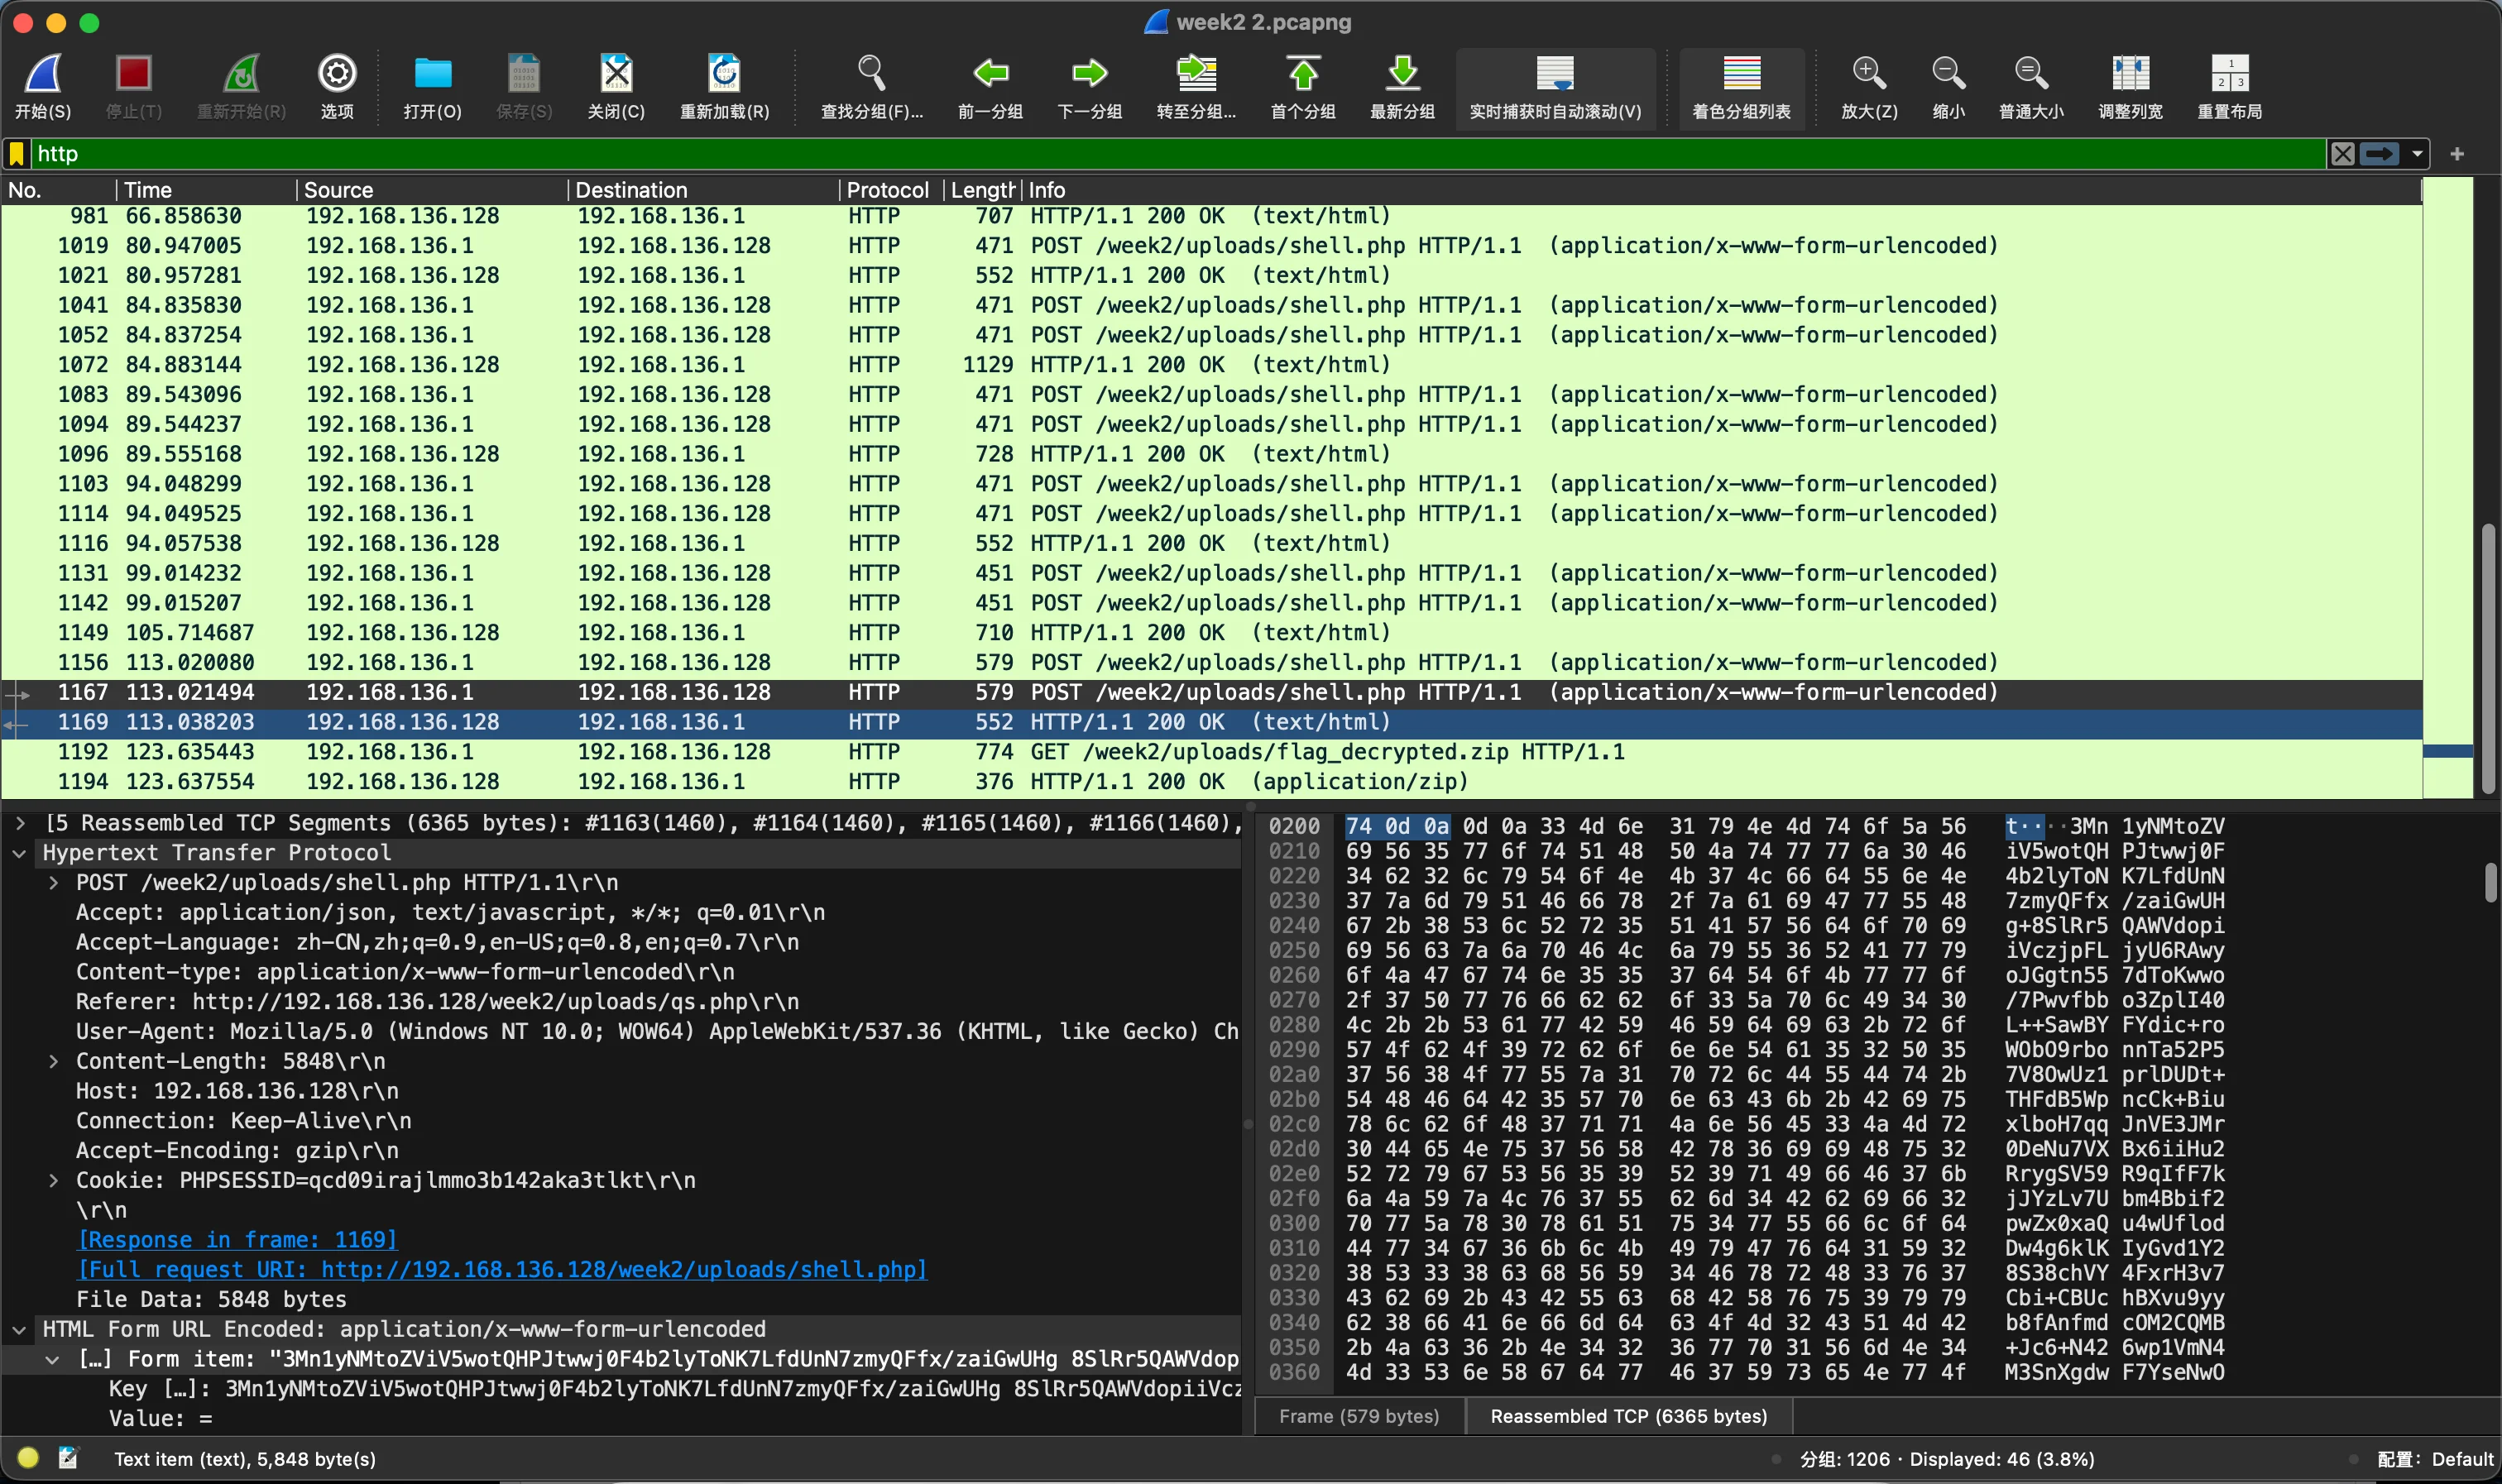Viewport: 2502px width, 1484px height.
Task: Click the filter bookmark icon
Action: pyautogui.click(x=17, y=154)
